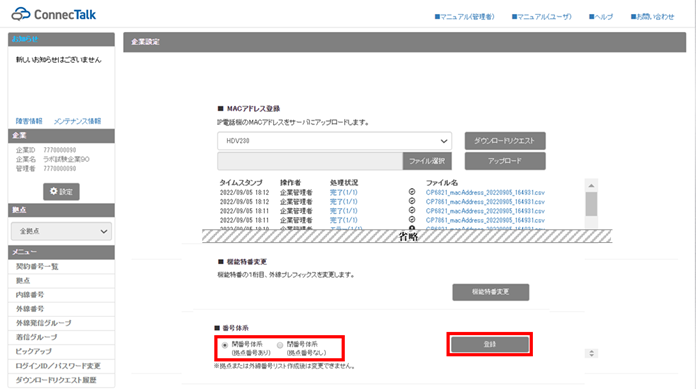Open 拠点 in the side menu
Screen dimensions: 696x389
[x=61, y=281]
